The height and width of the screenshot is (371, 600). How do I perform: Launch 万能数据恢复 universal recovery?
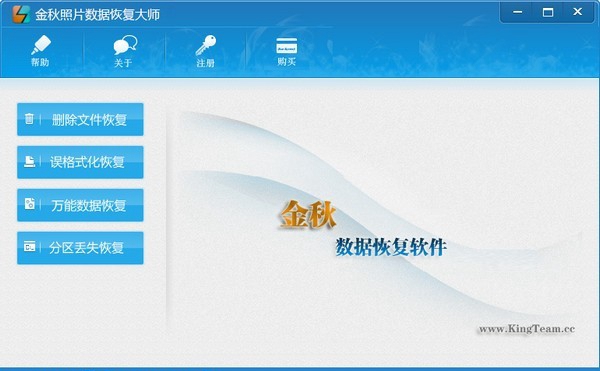[x=80, y=205]
